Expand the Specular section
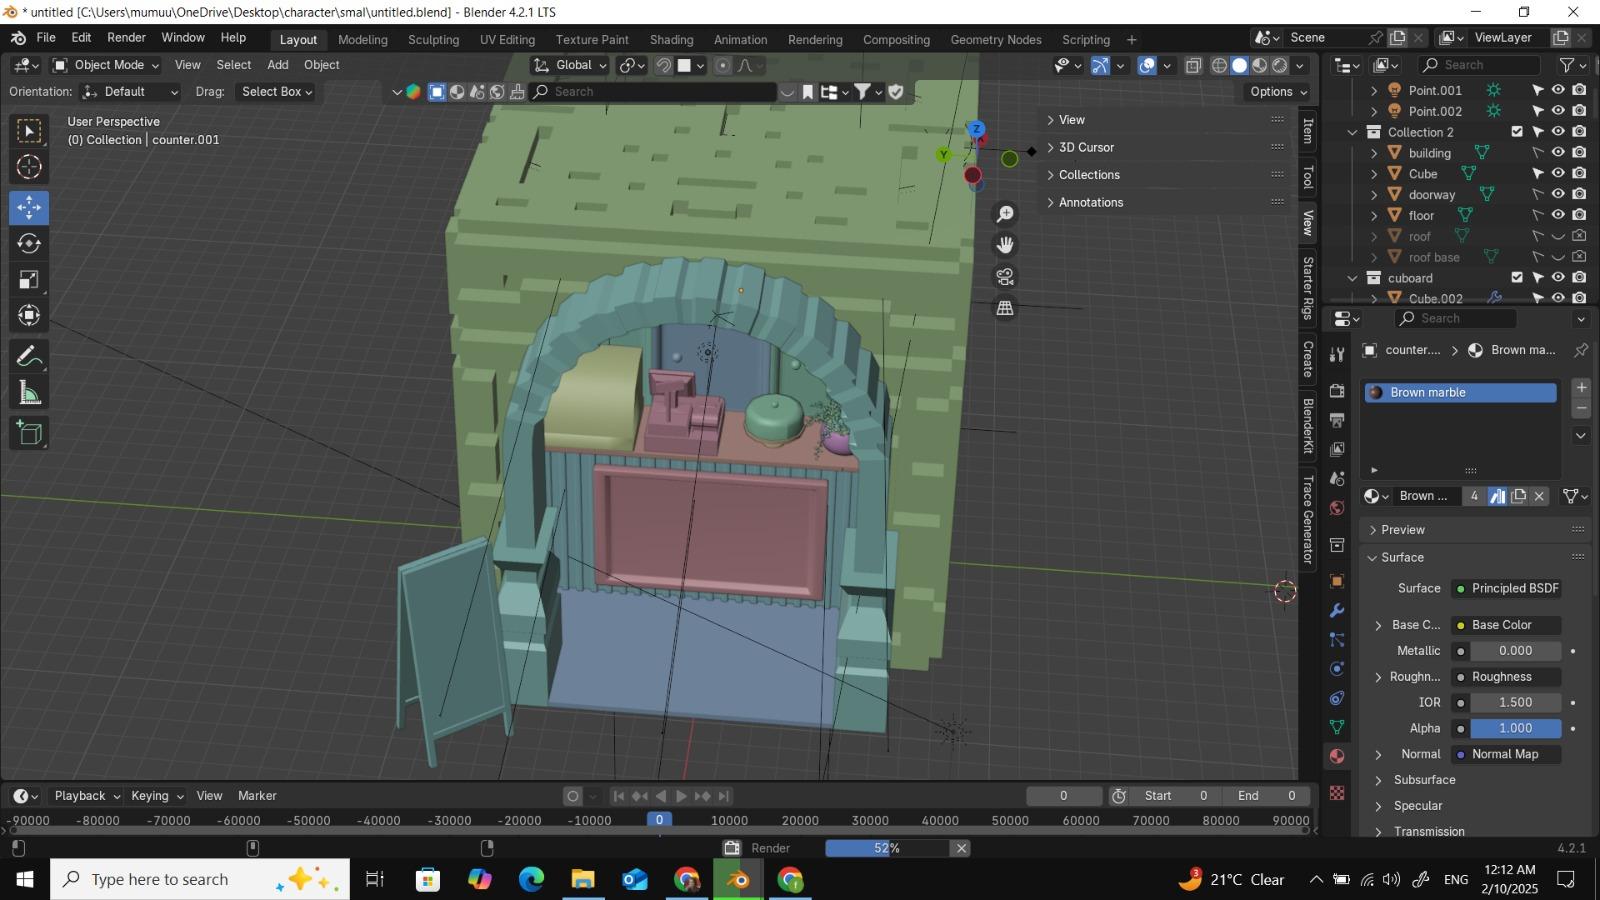This screenshot has height=900, width=1600. tap(1418, 806)
